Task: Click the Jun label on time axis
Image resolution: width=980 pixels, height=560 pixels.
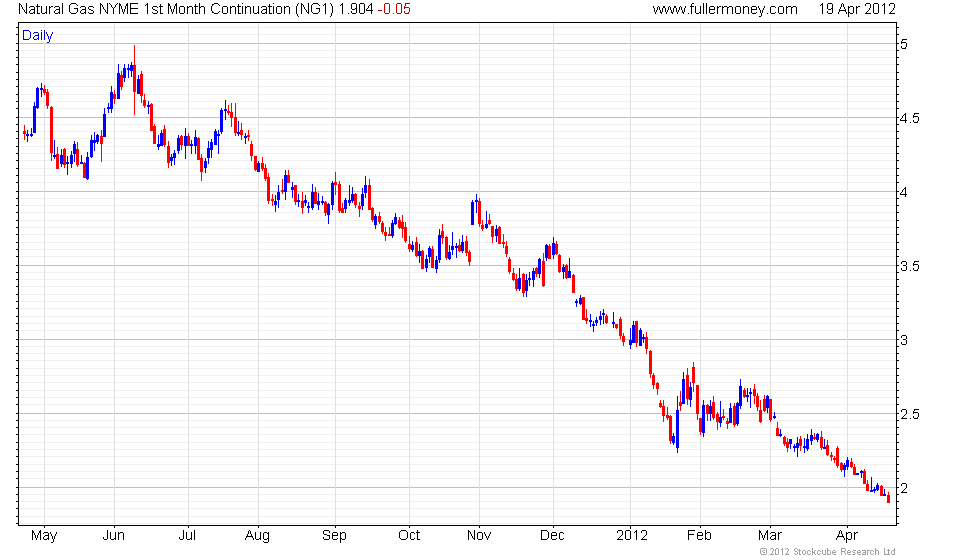Action: [114, 536]
